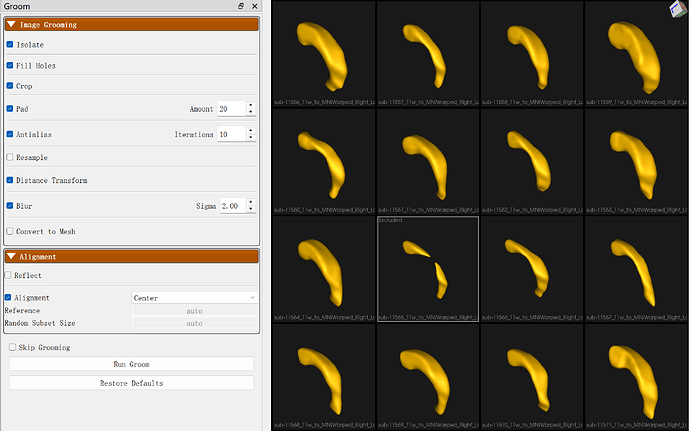Select the Excluded shape sub-11565

[x=428, y=269]
